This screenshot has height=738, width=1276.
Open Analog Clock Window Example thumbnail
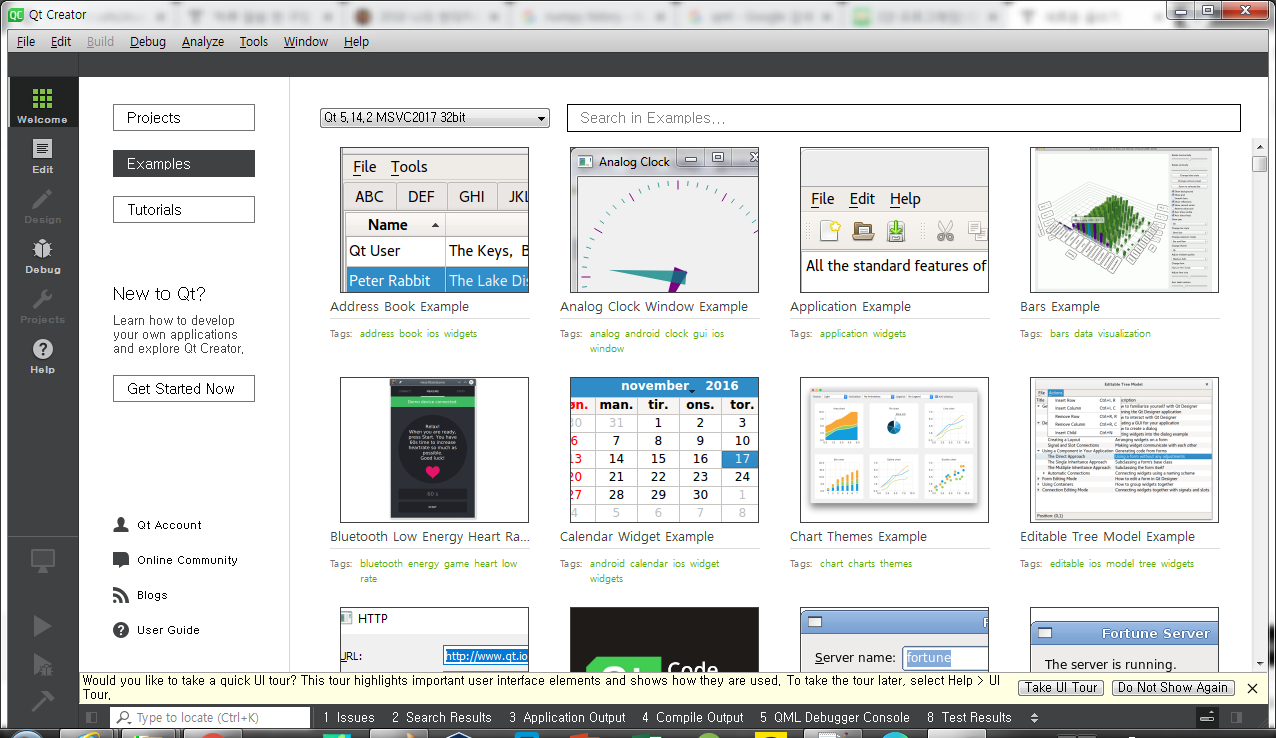point(664,220)
